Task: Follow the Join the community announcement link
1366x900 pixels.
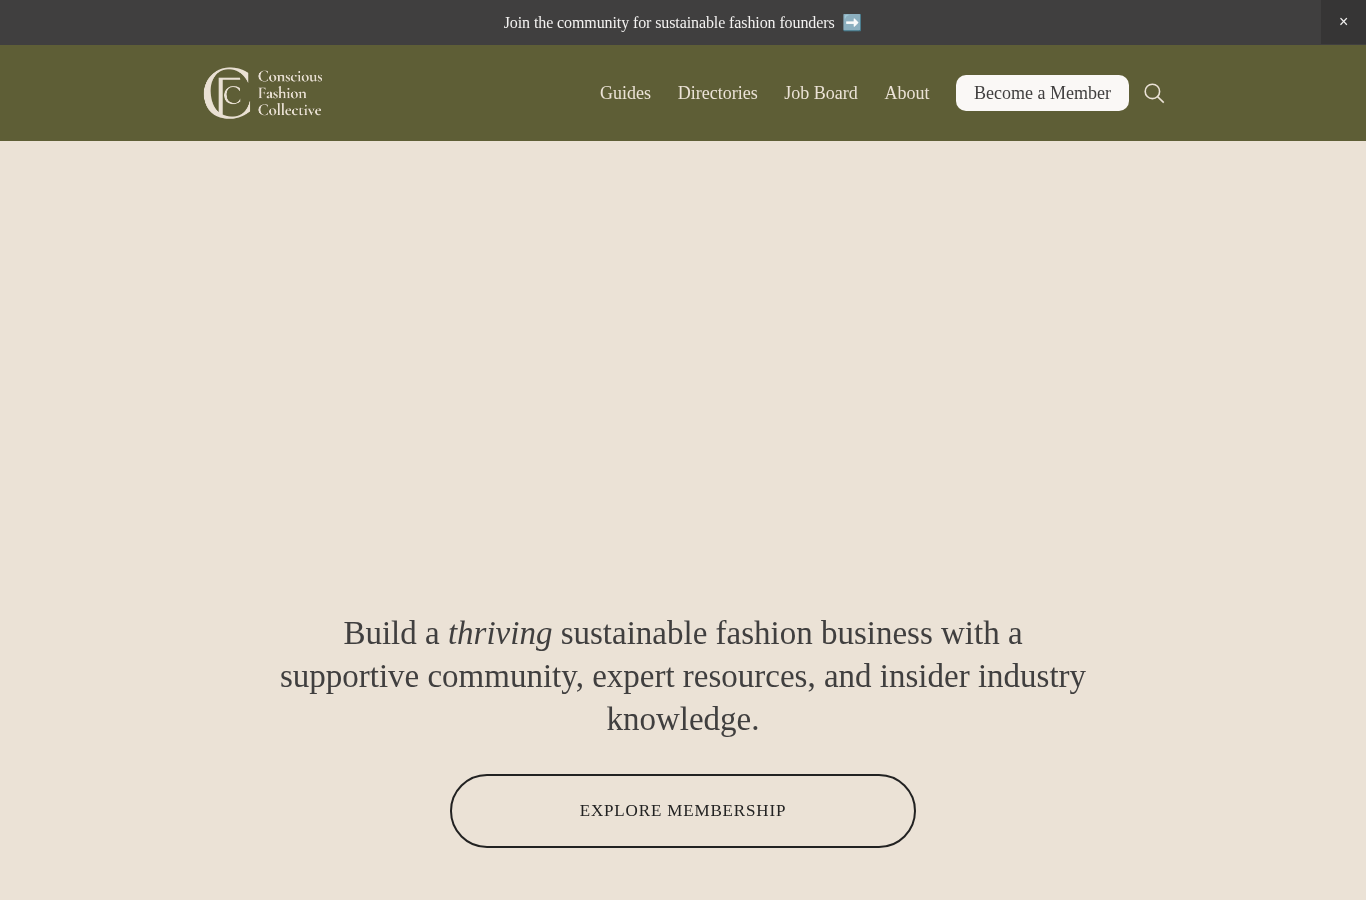Action: click(x=669, y=22)
